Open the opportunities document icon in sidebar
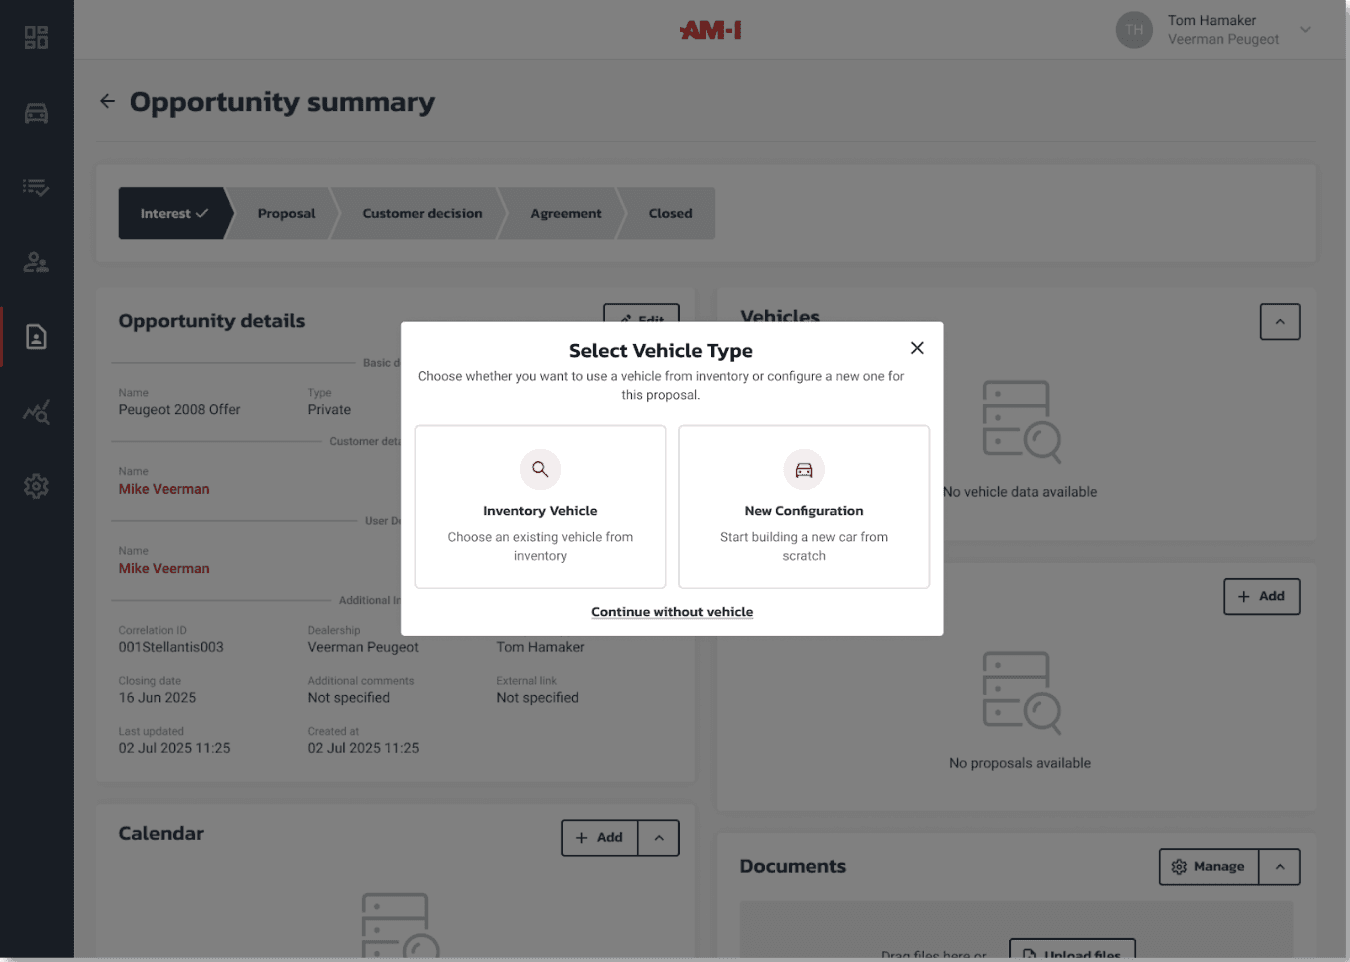The width and height of the screenshot is (1350, 962). coord(36,337)
